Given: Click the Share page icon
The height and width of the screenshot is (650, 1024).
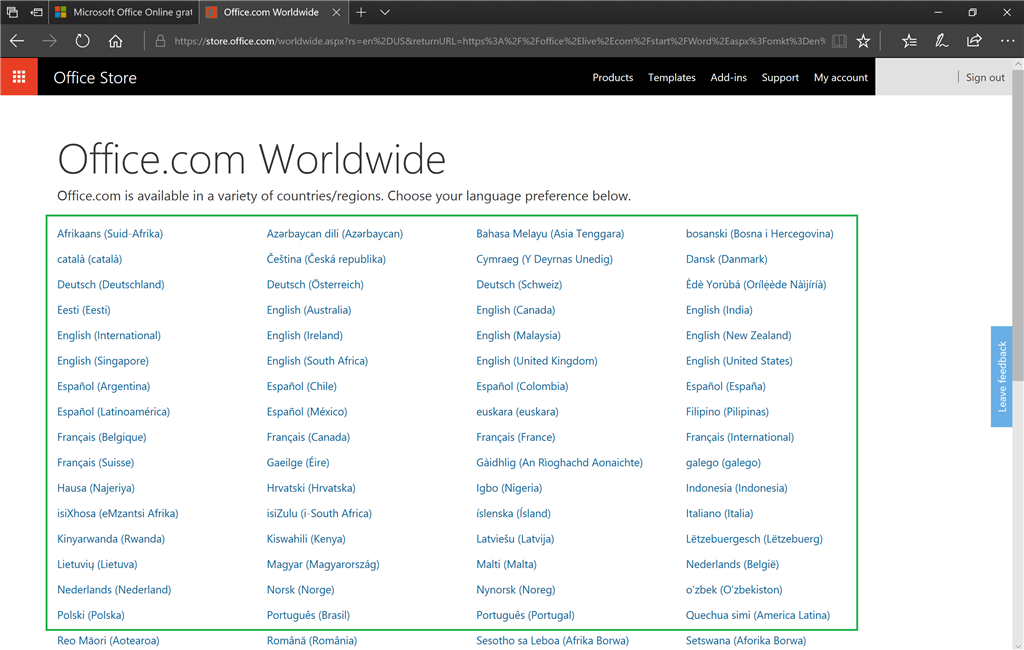Looking at the screenshot, I should pyautogui.click(x=974, y=41).
